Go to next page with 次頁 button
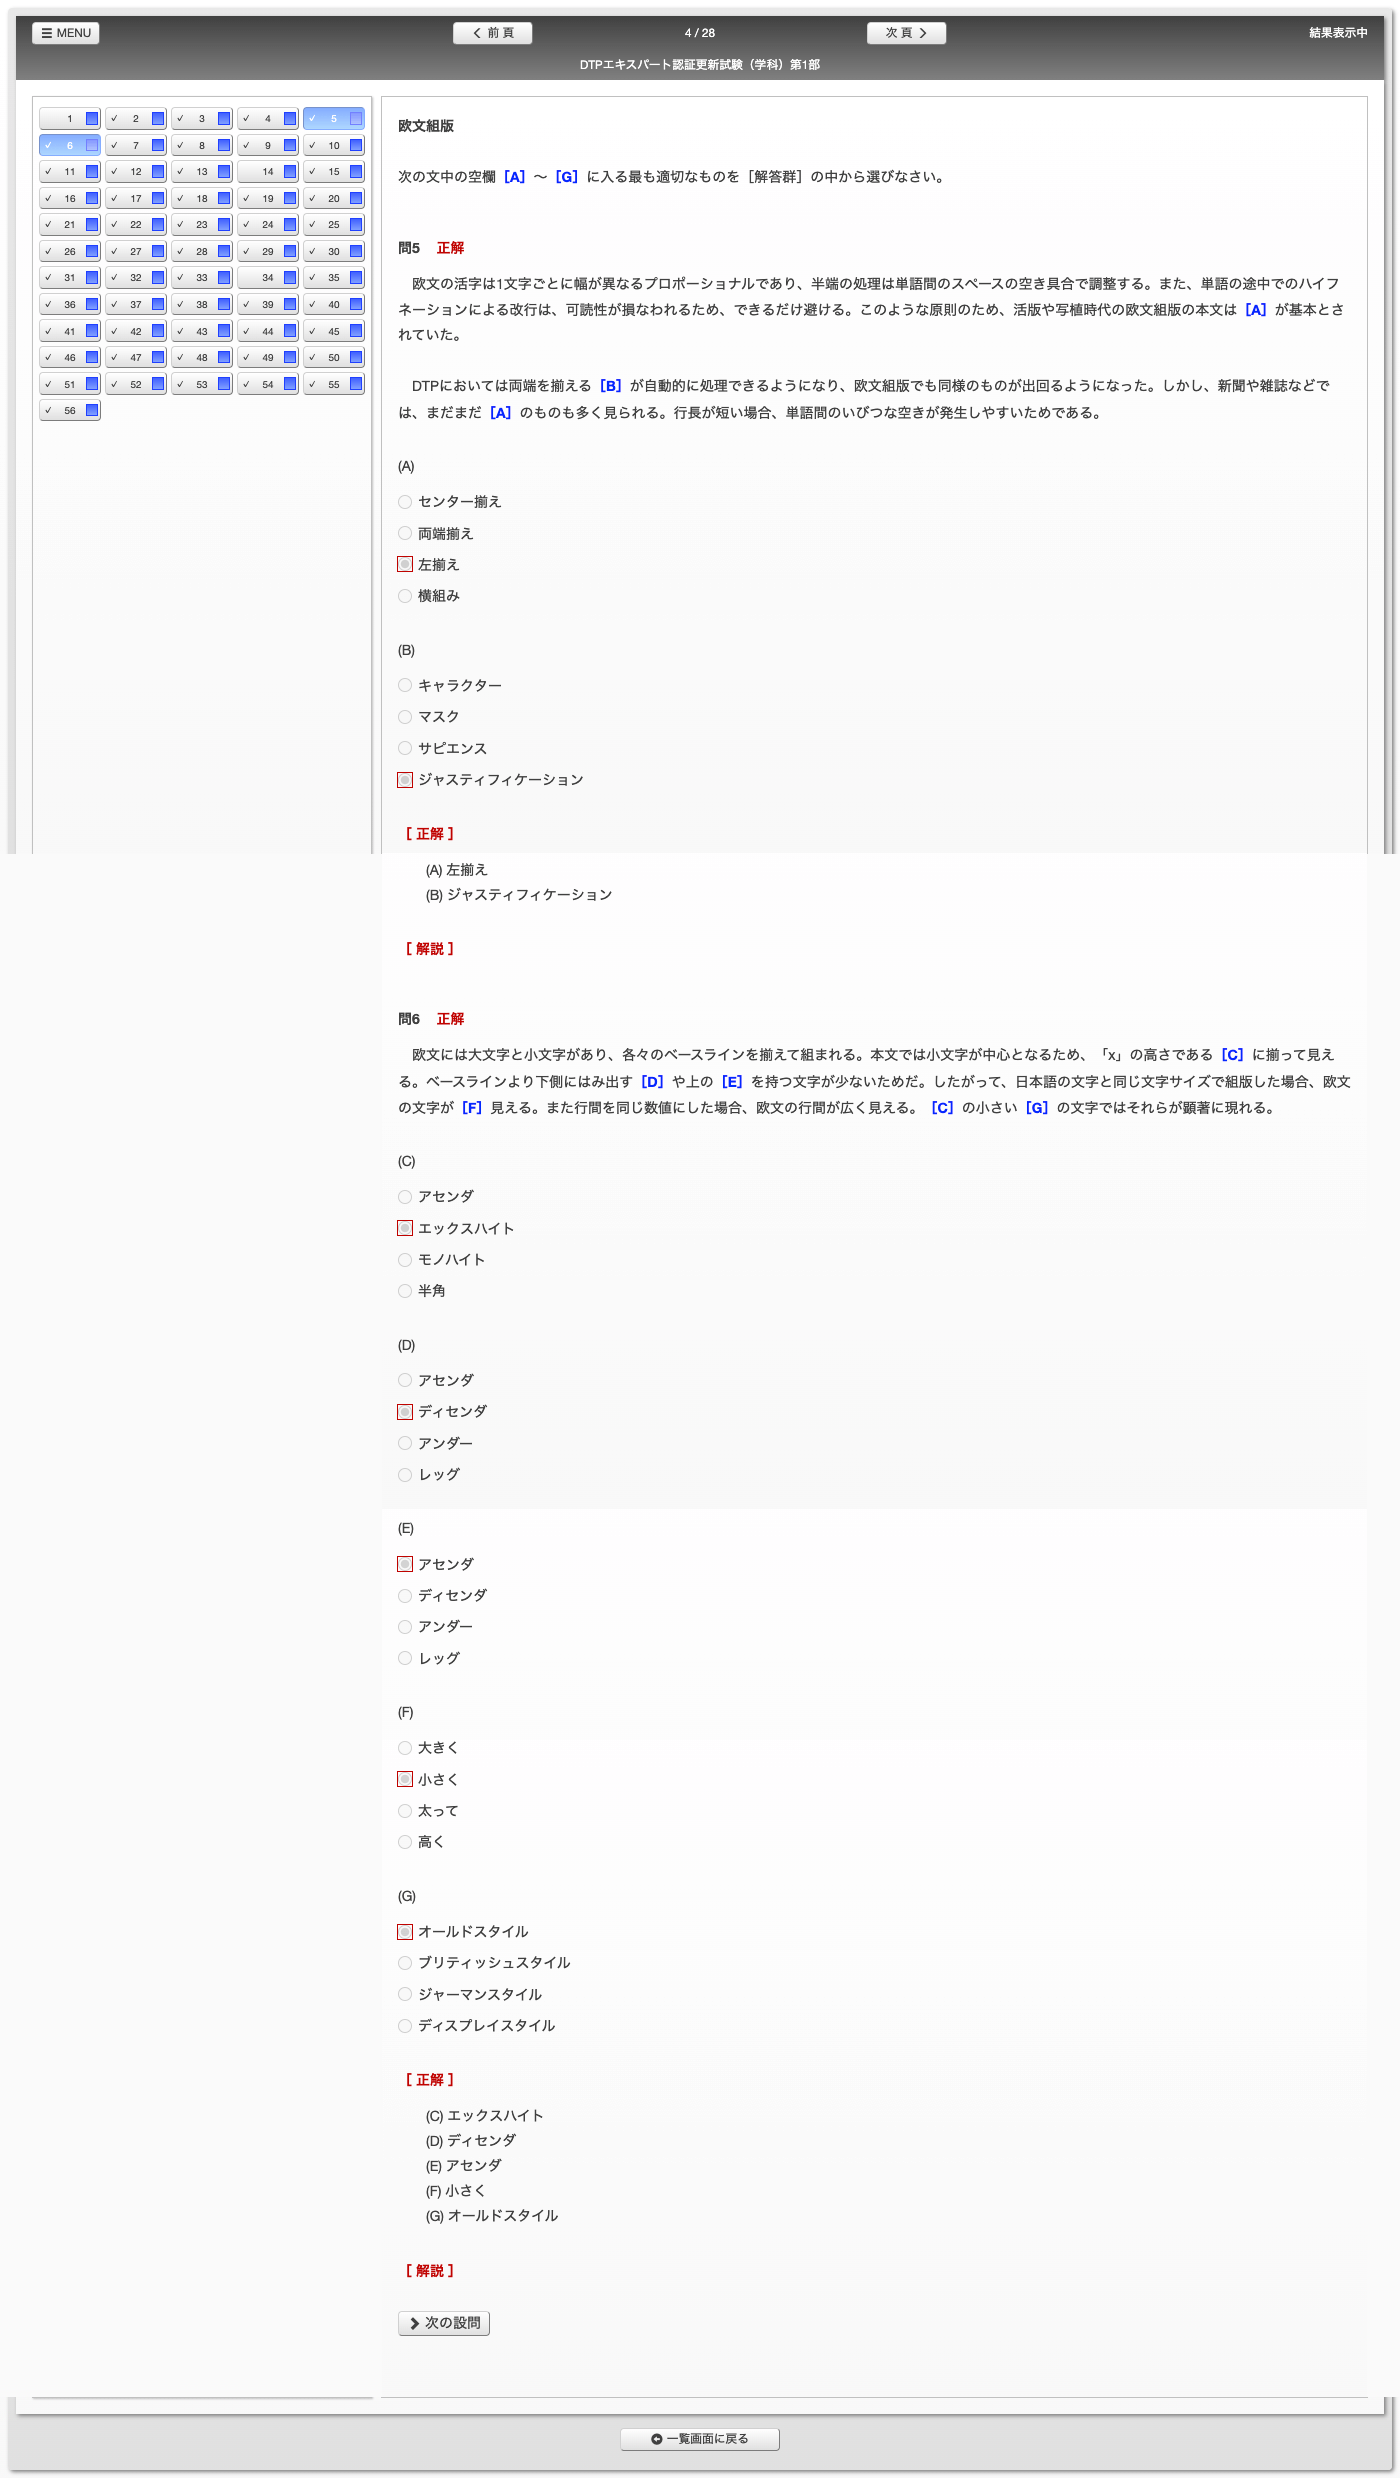This screenshot has height=2478, width=1400. [x=905, y=33]
